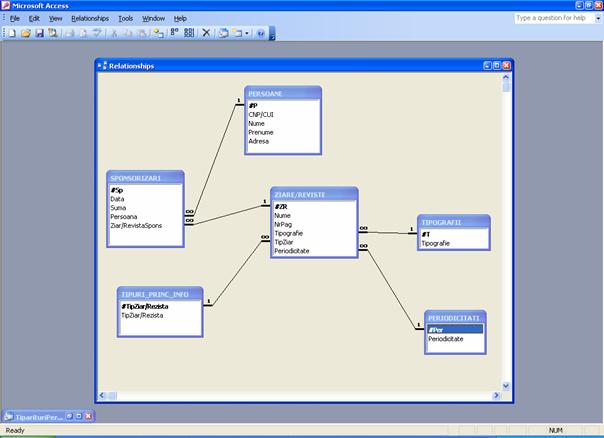Image resolution: width=604 pixels, height=438 pixels.
Task: Click the New file toolbar icon
Action: point(11,33)
